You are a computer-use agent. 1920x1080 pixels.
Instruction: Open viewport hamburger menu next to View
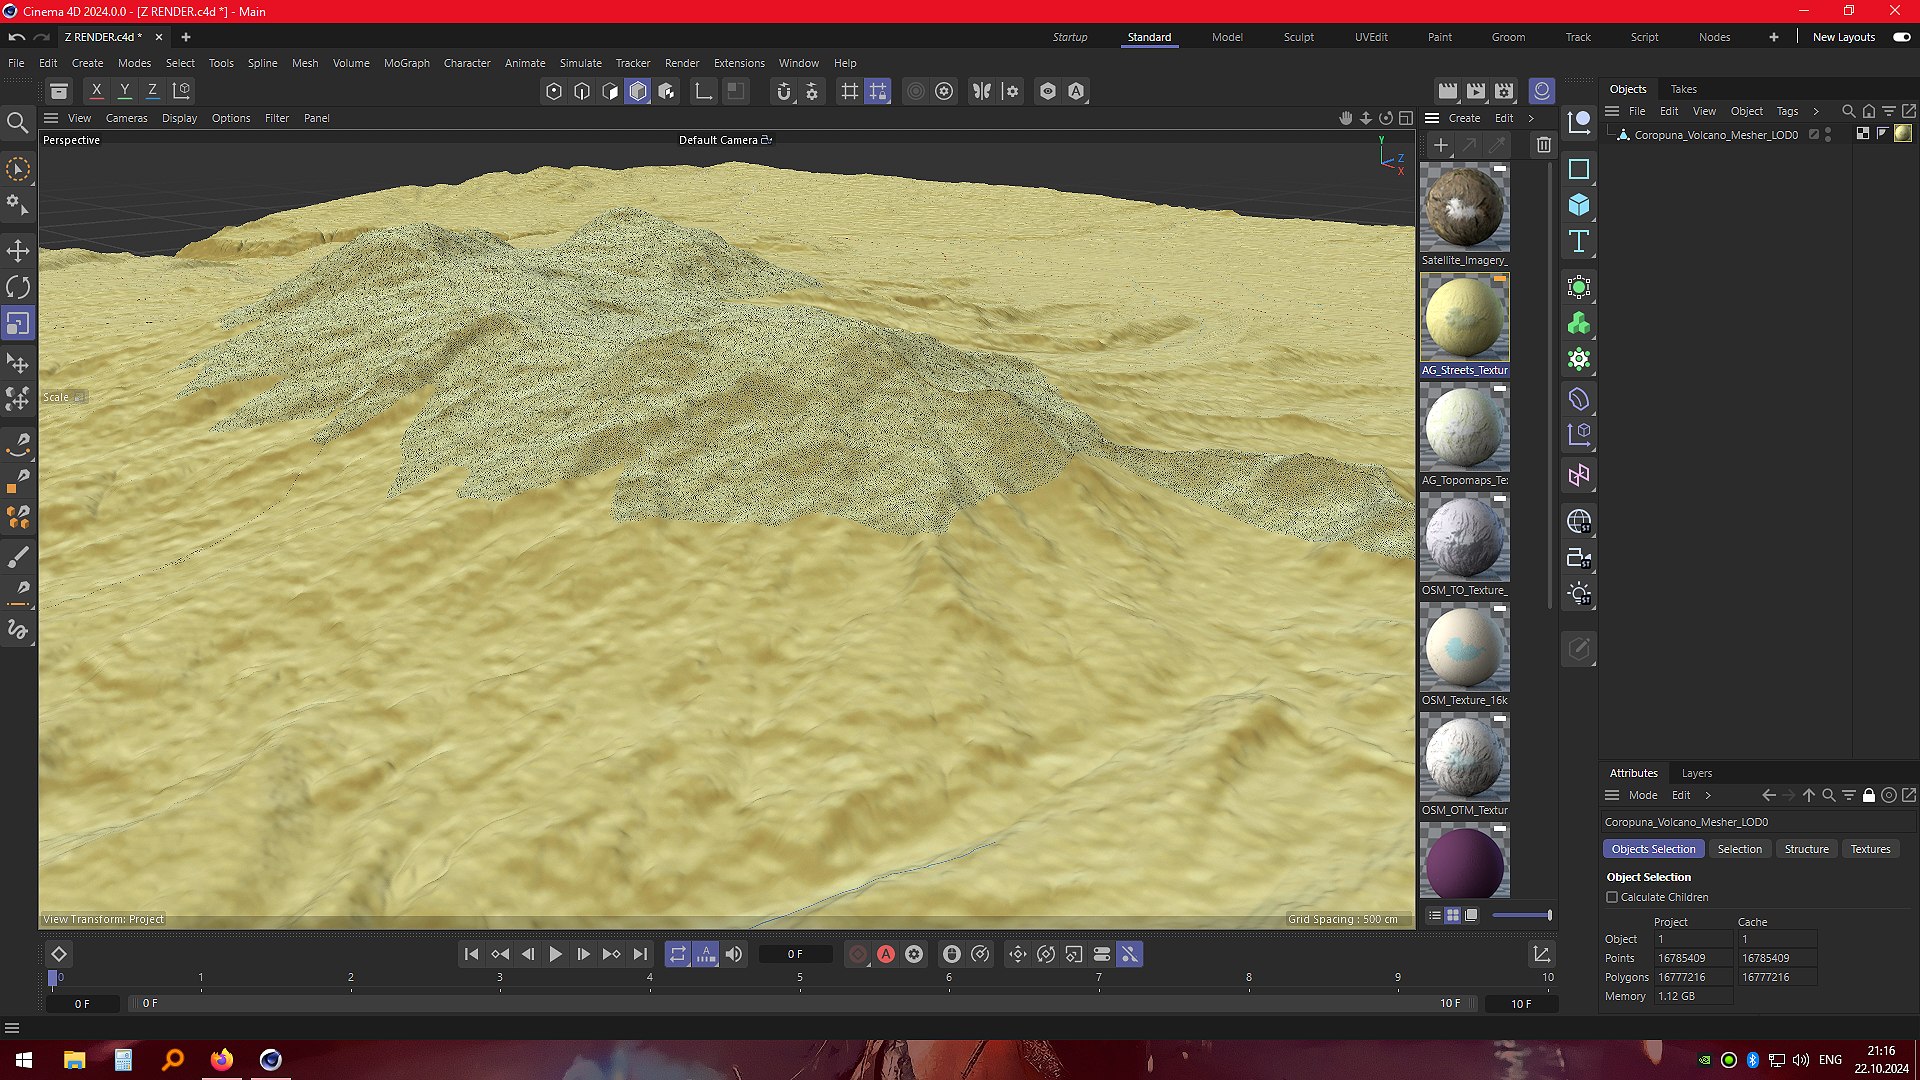(51, 118)
